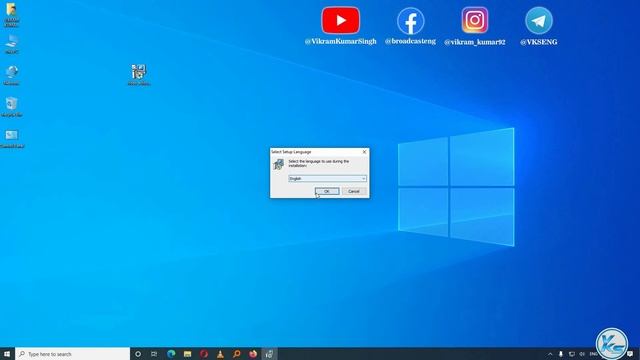This screenshot has width=640, height=360.
Task: Select the yellow folder icon on the desktop
Action: coord(11,15)
